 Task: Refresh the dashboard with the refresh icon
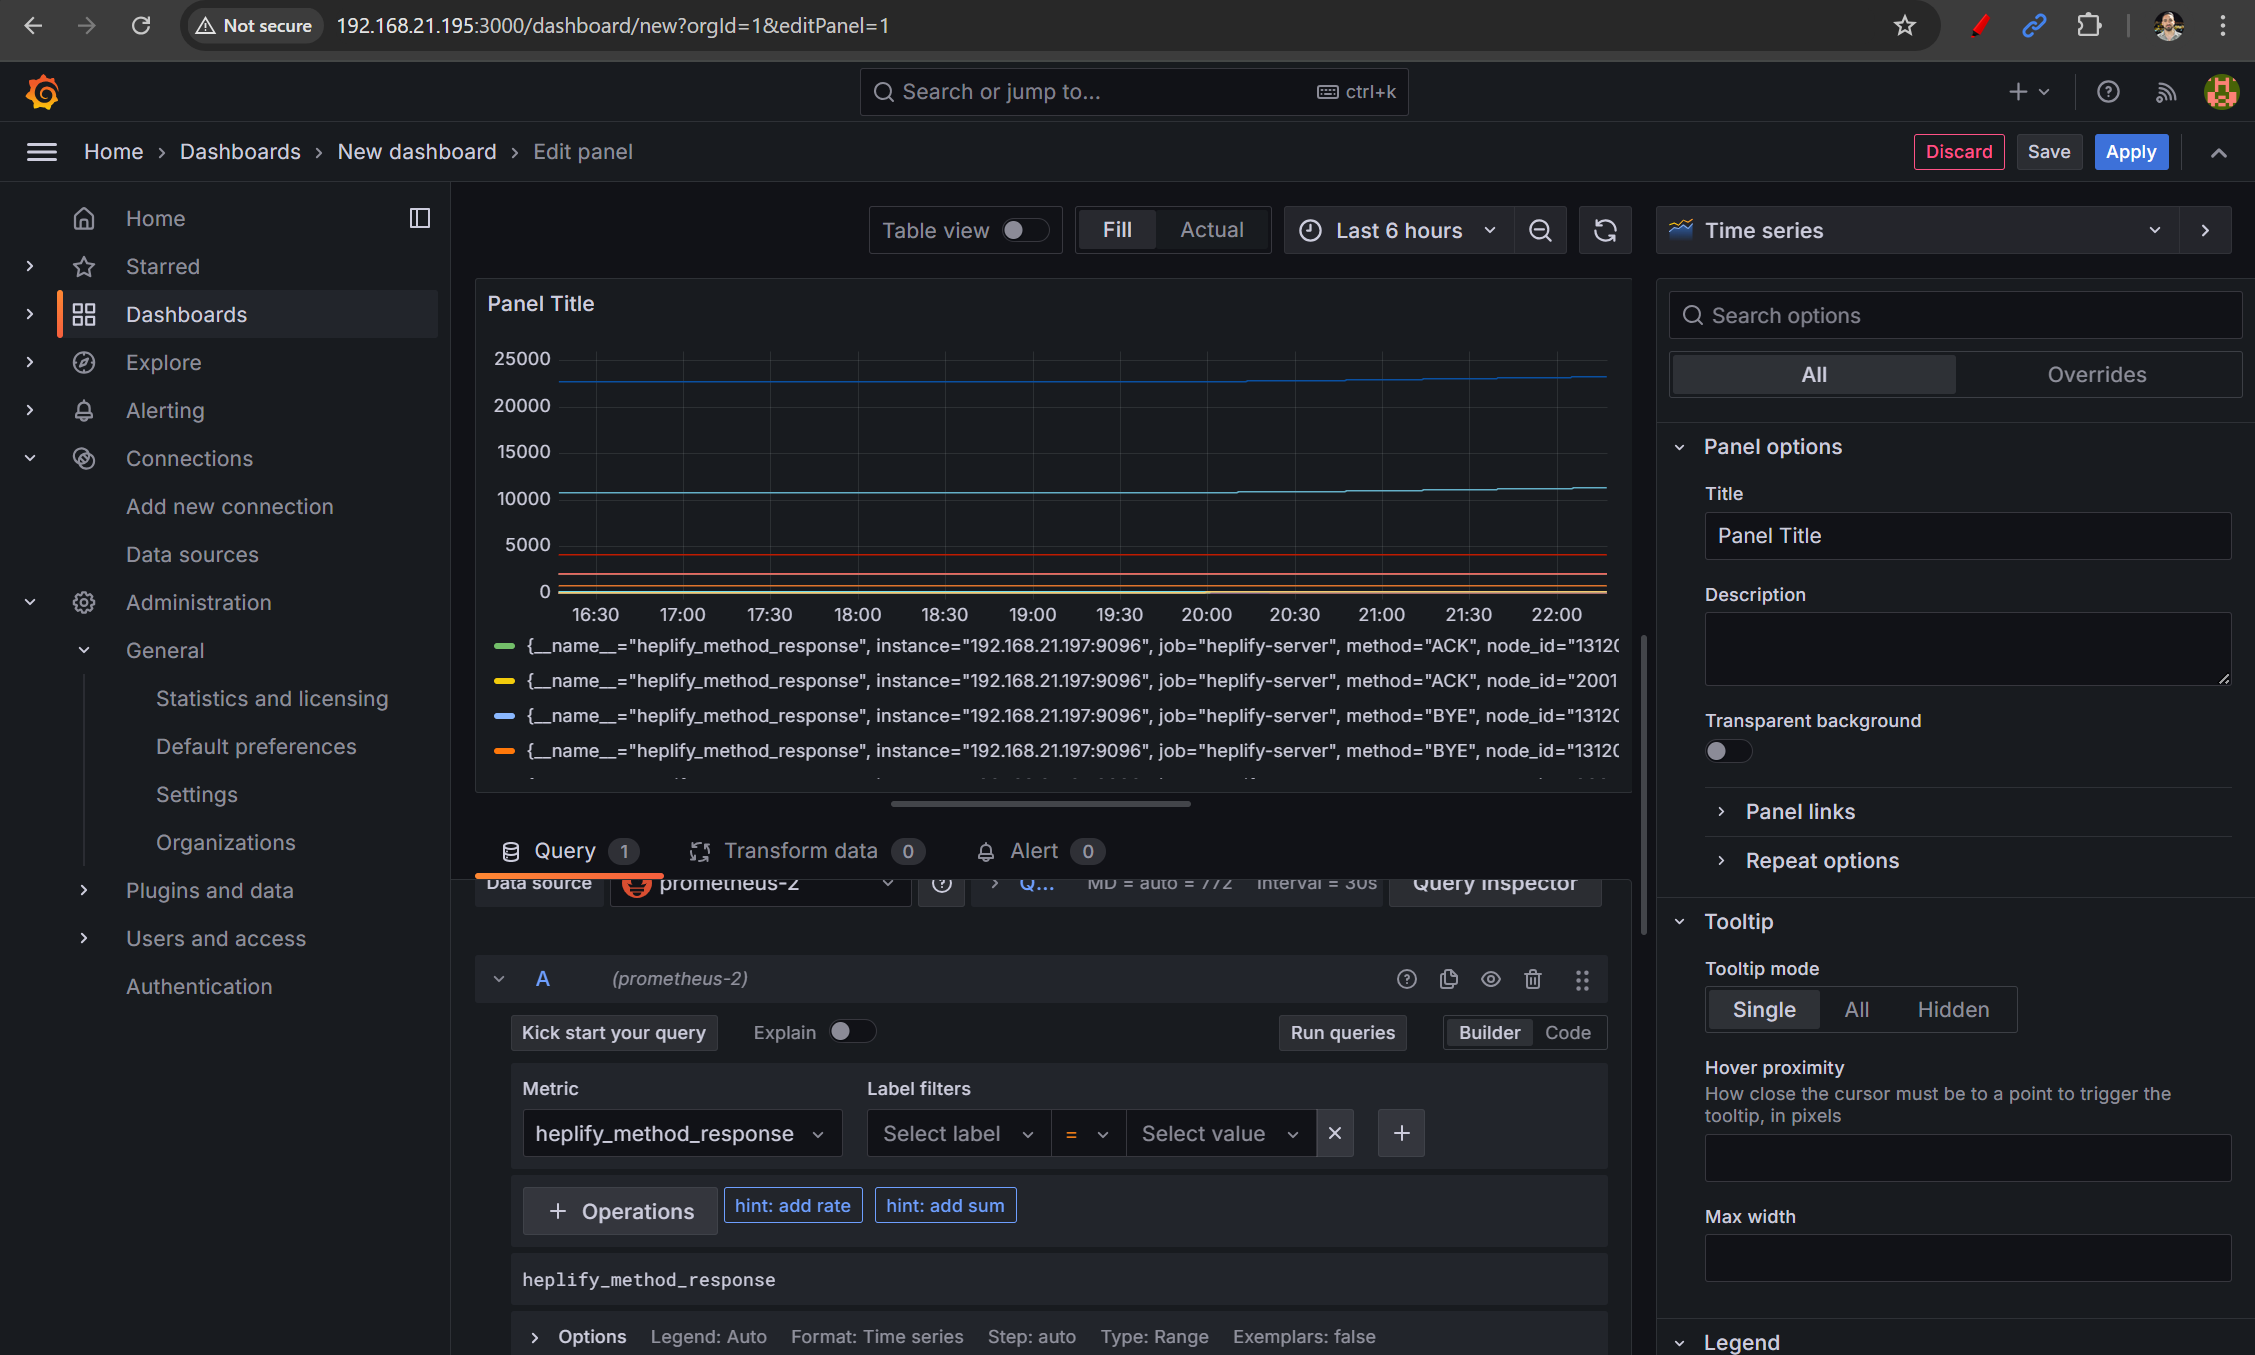tap(1605, 230)
